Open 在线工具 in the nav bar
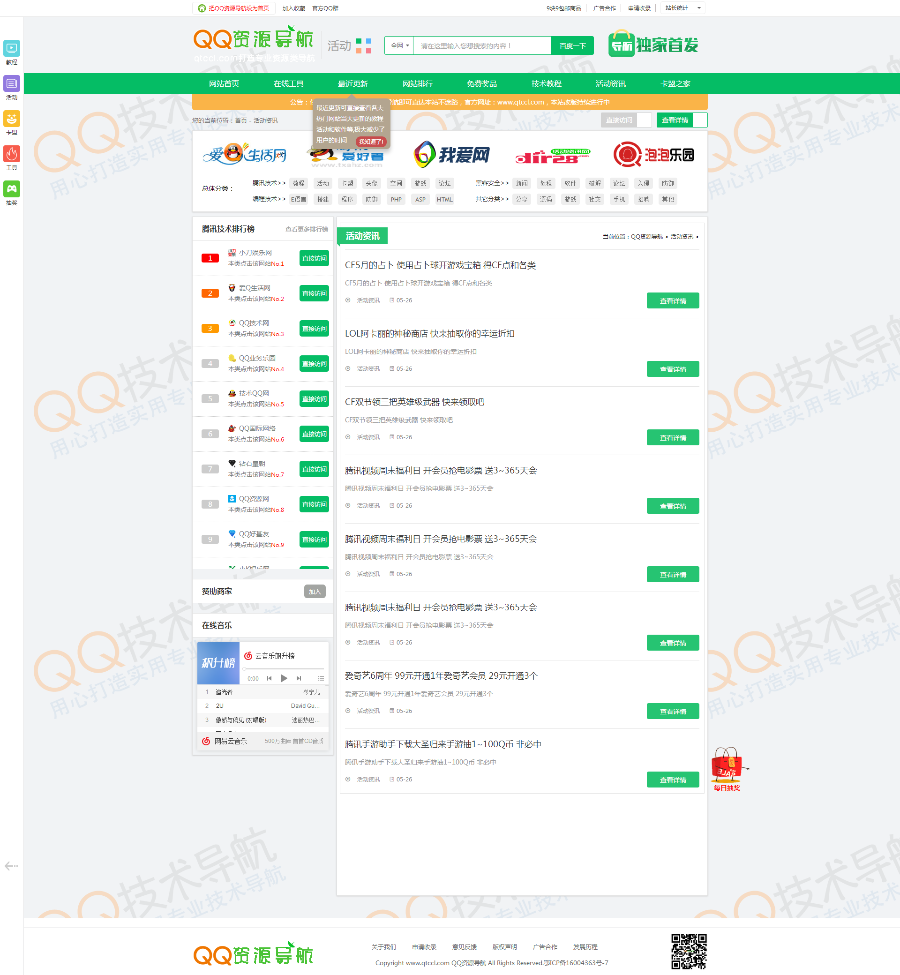Image resolution: width=900 pixels, height=975 pixels. coord(289,83)
